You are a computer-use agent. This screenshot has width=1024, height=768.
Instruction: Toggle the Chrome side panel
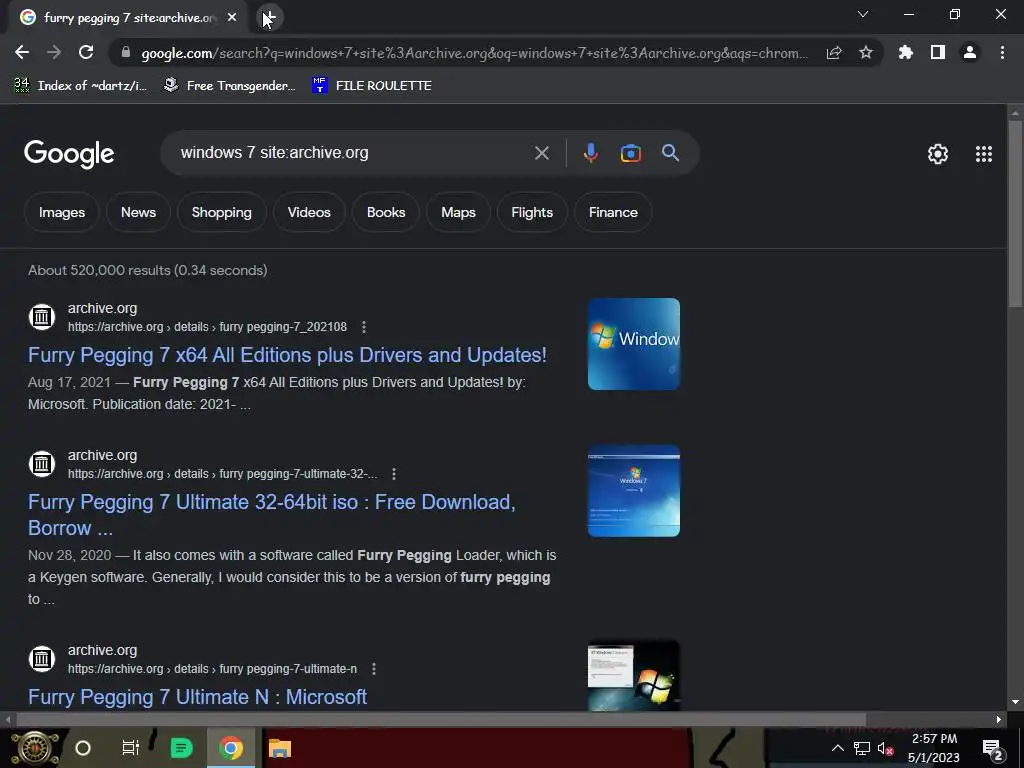[x=938, y=52]
